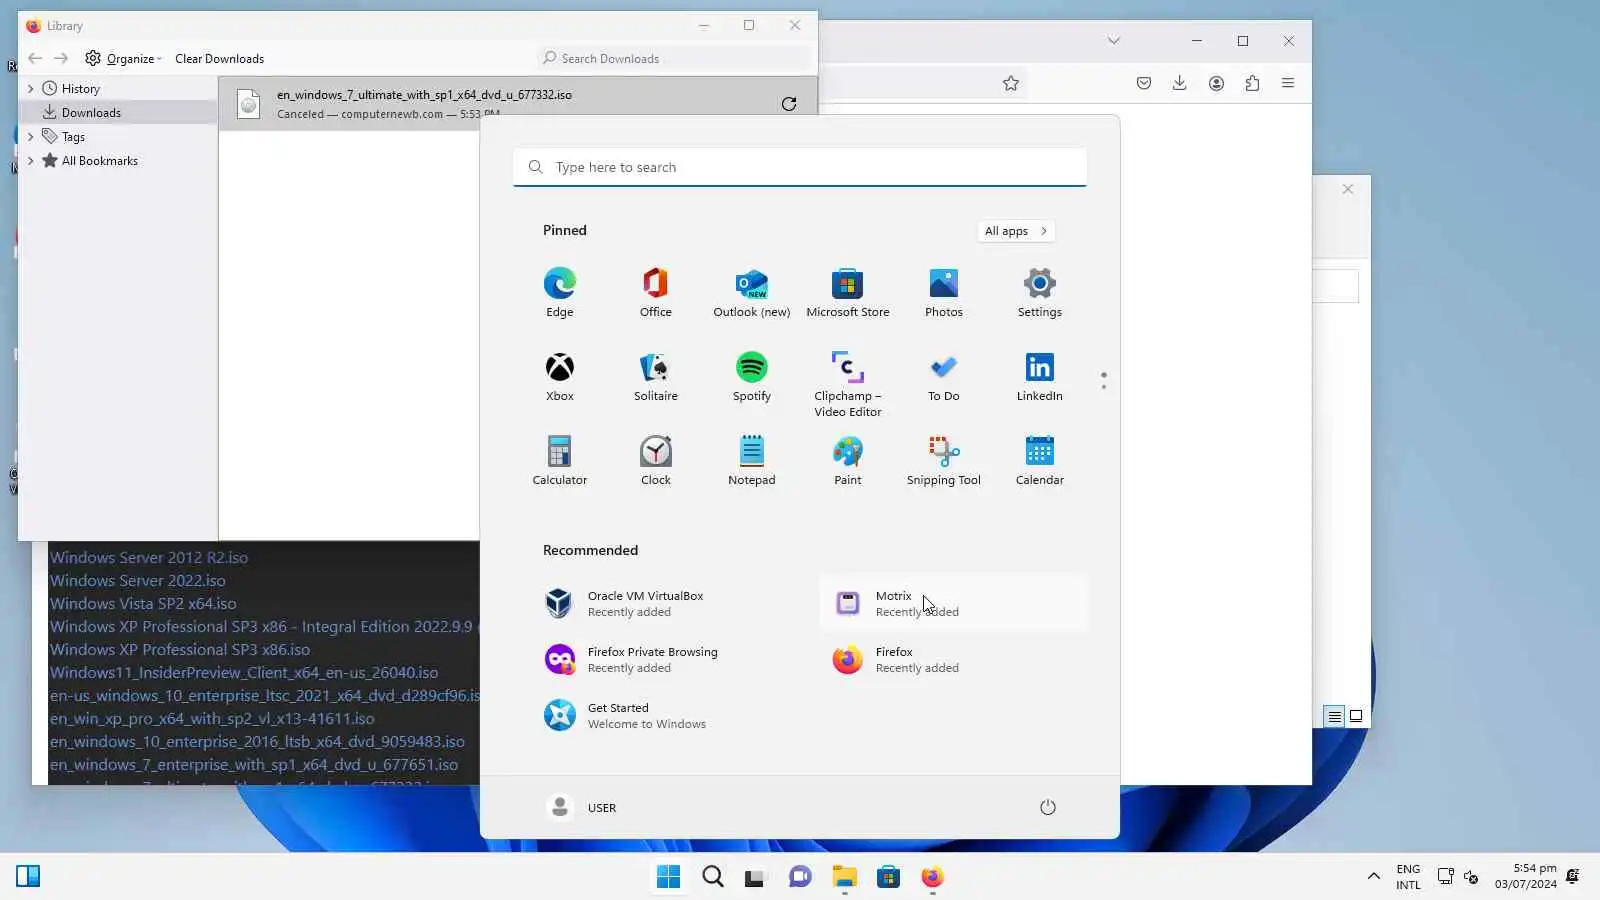The width and height of the screenshot is (1600, 900).
Task: Focus the Search Downloads field
Action: point(675,59)
